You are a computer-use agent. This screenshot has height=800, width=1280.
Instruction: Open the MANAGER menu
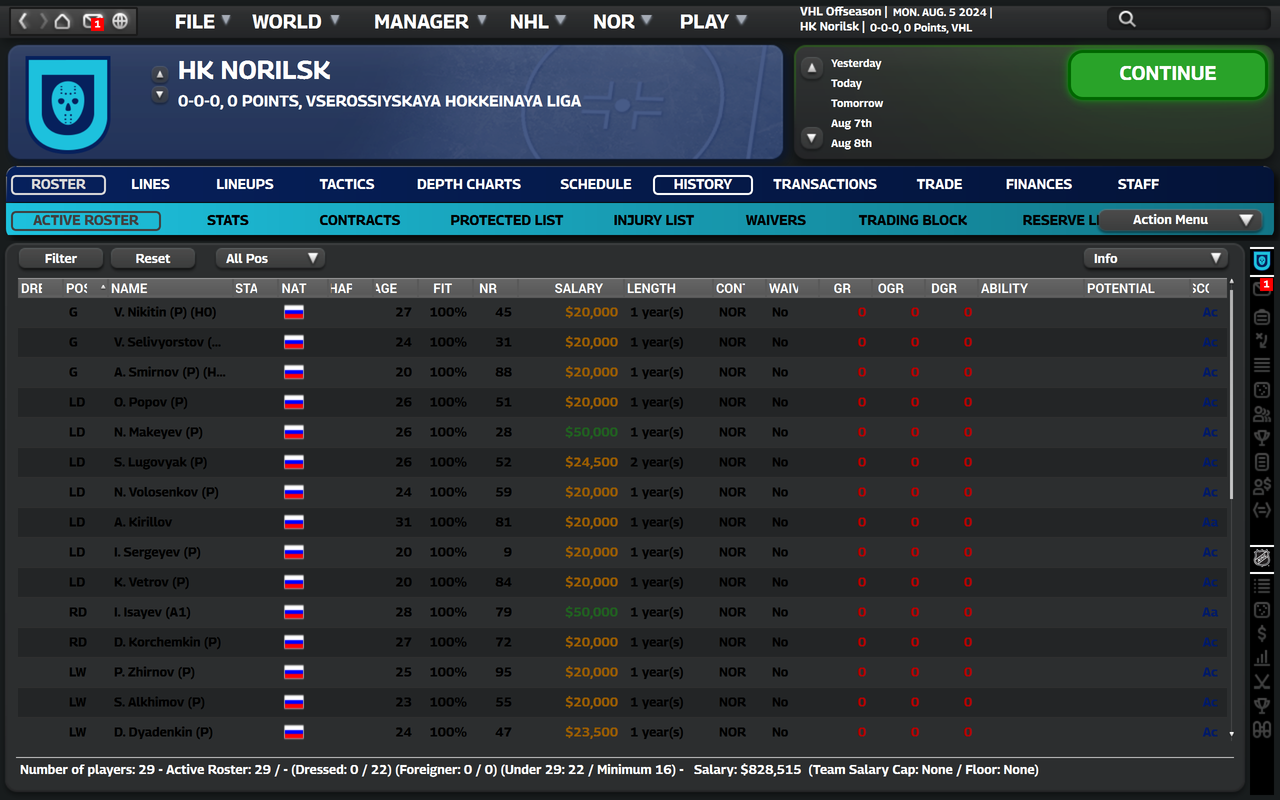tap(431, 21)
